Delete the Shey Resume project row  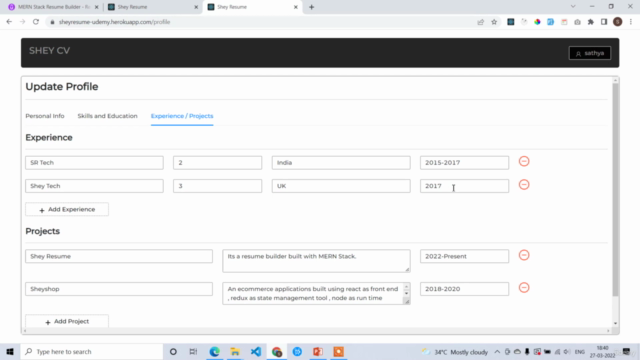click(x=524, y=255)
